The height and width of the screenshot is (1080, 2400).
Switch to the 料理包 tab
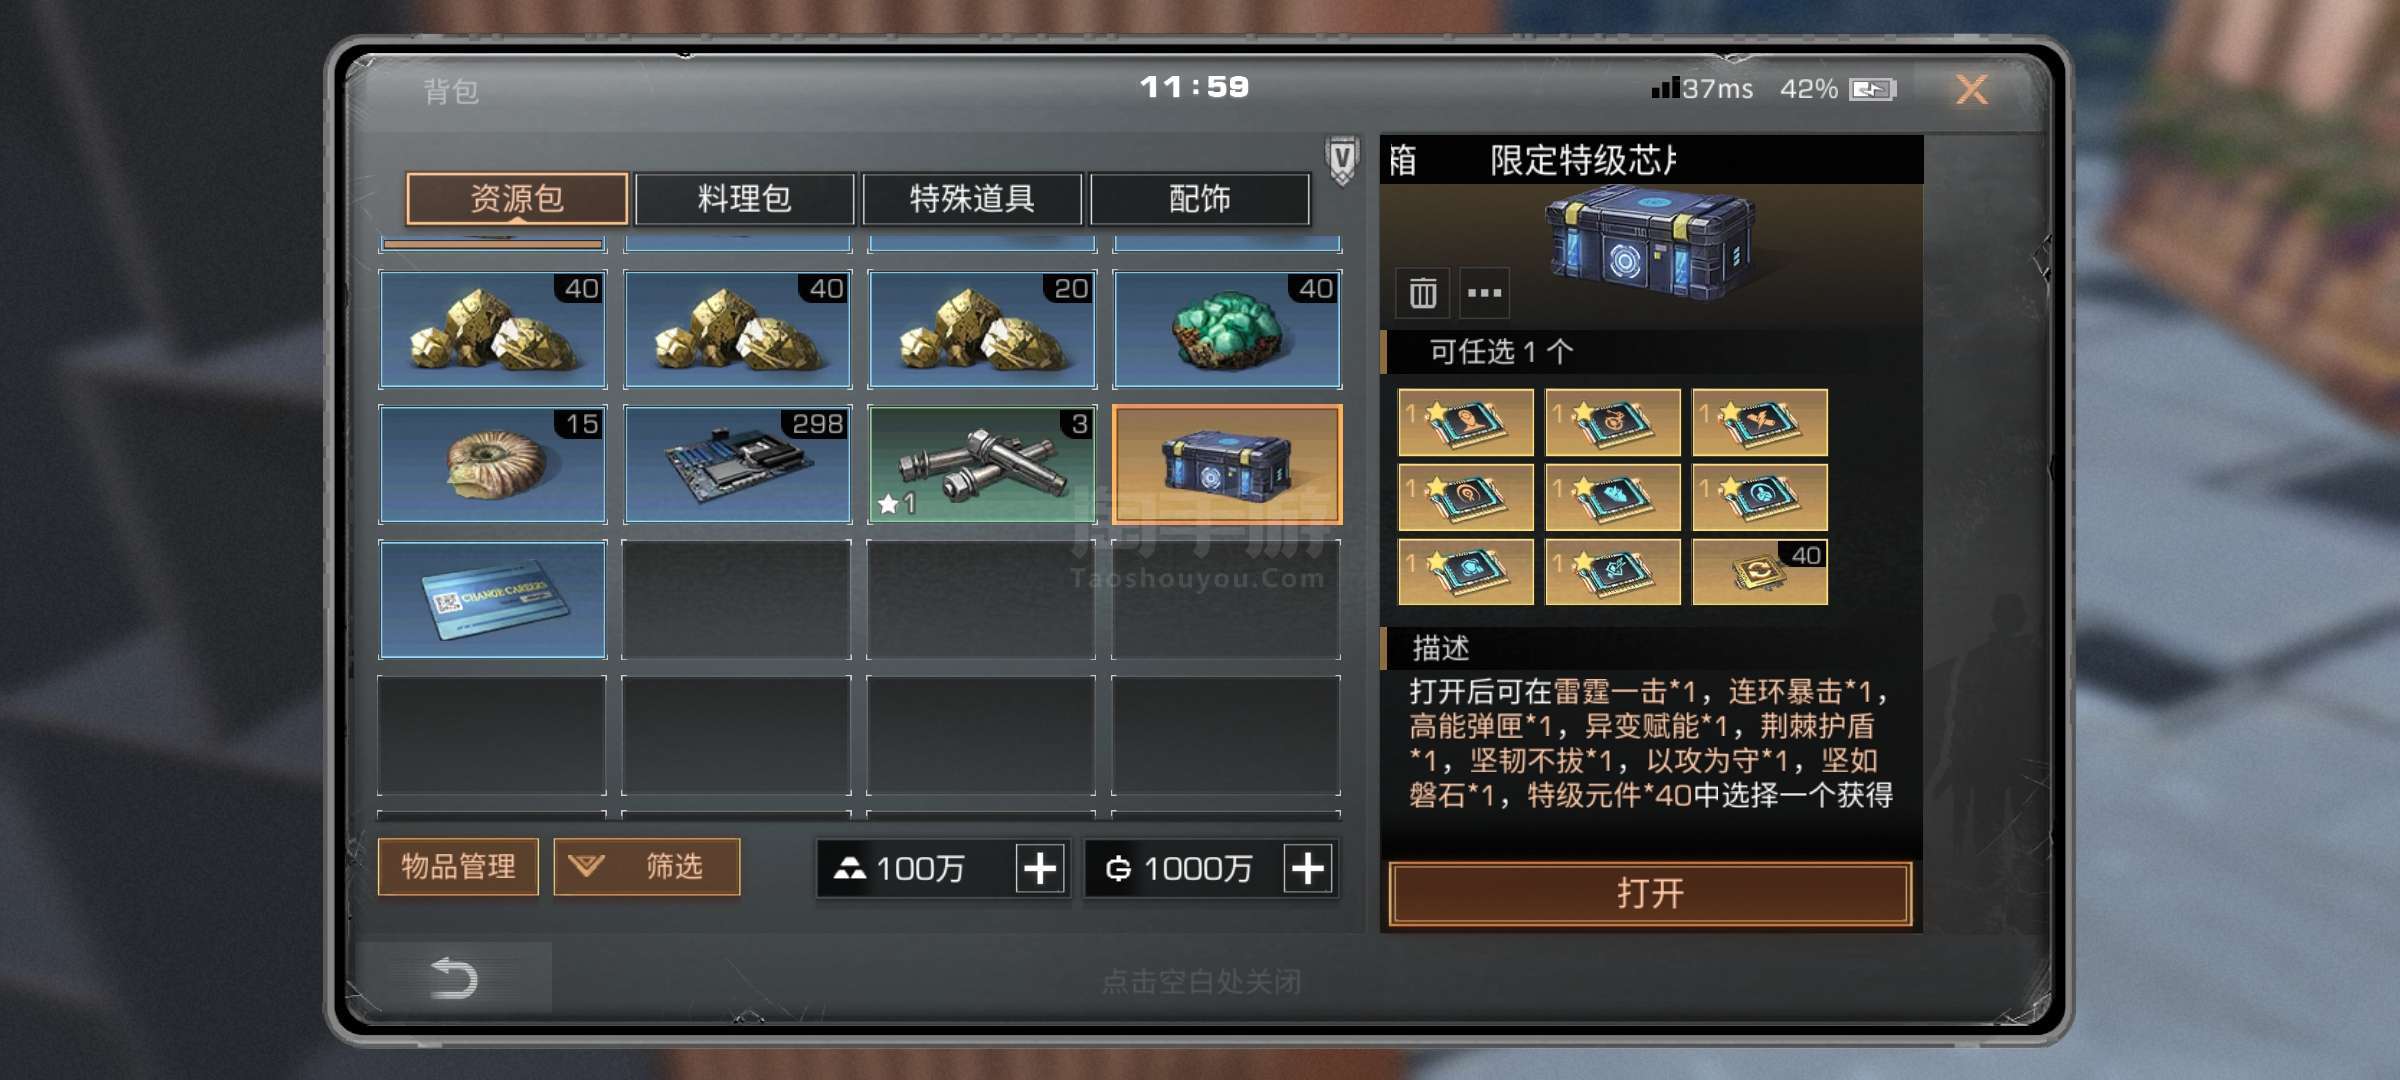(x=745, y=198)
